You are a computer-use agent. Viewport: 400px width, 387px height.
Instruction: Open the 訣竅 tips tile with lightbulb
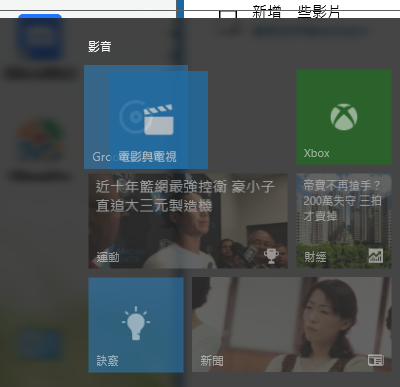pos(136,325)
